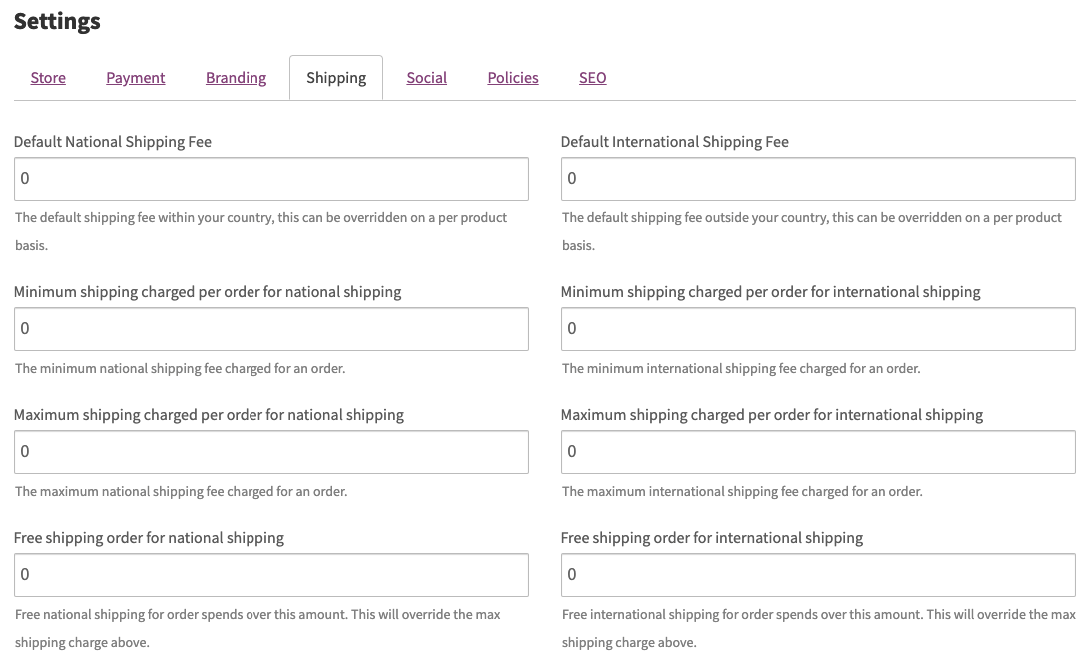Click the 'Default International Shipping Fee' label text
Screen dimensions: 1086x665
click(674, 142)
